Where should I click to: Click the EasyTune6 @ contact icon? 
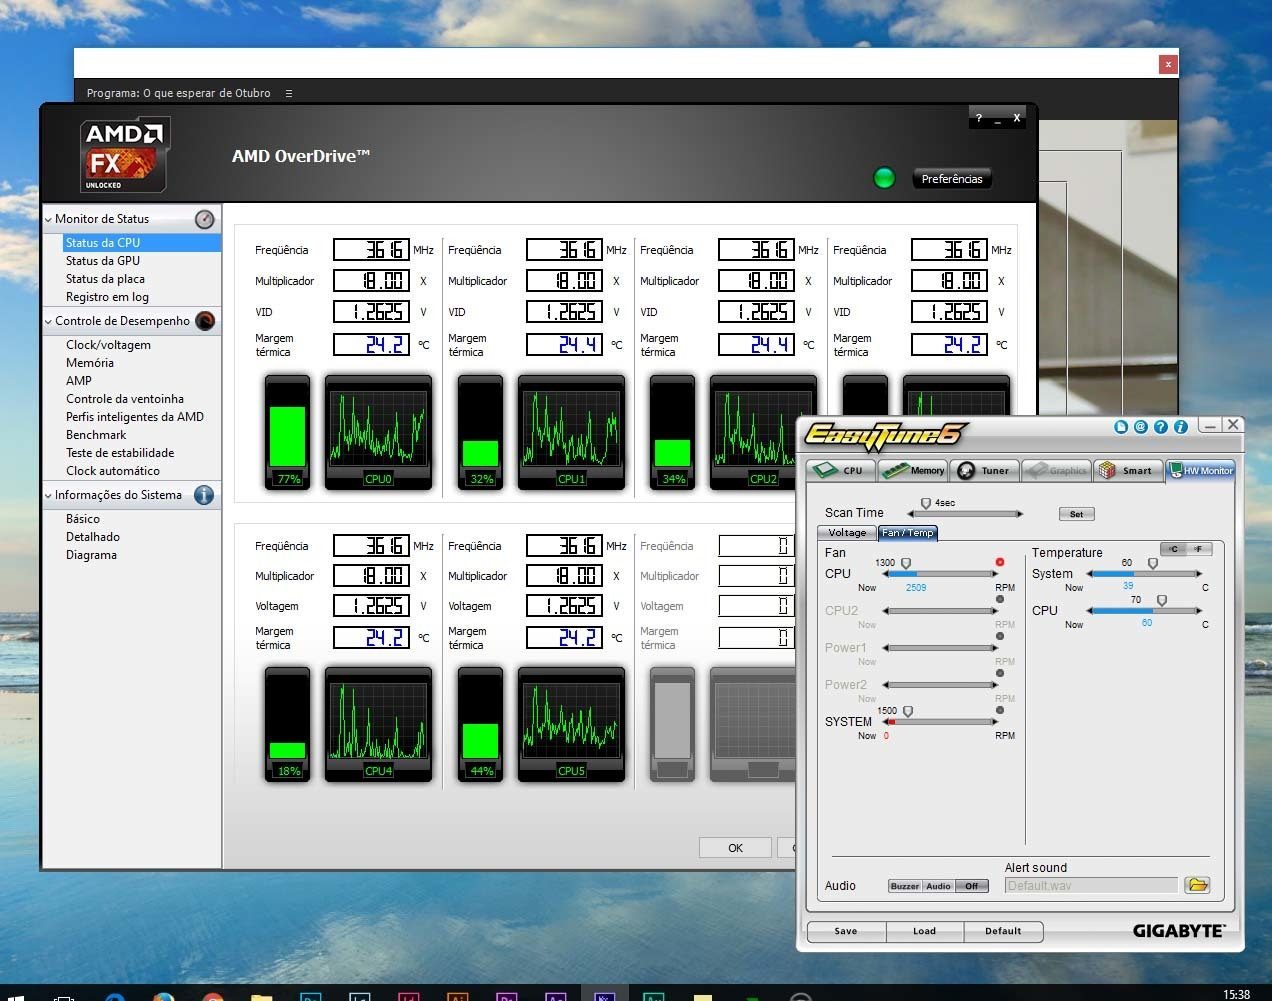point(1140,427)
